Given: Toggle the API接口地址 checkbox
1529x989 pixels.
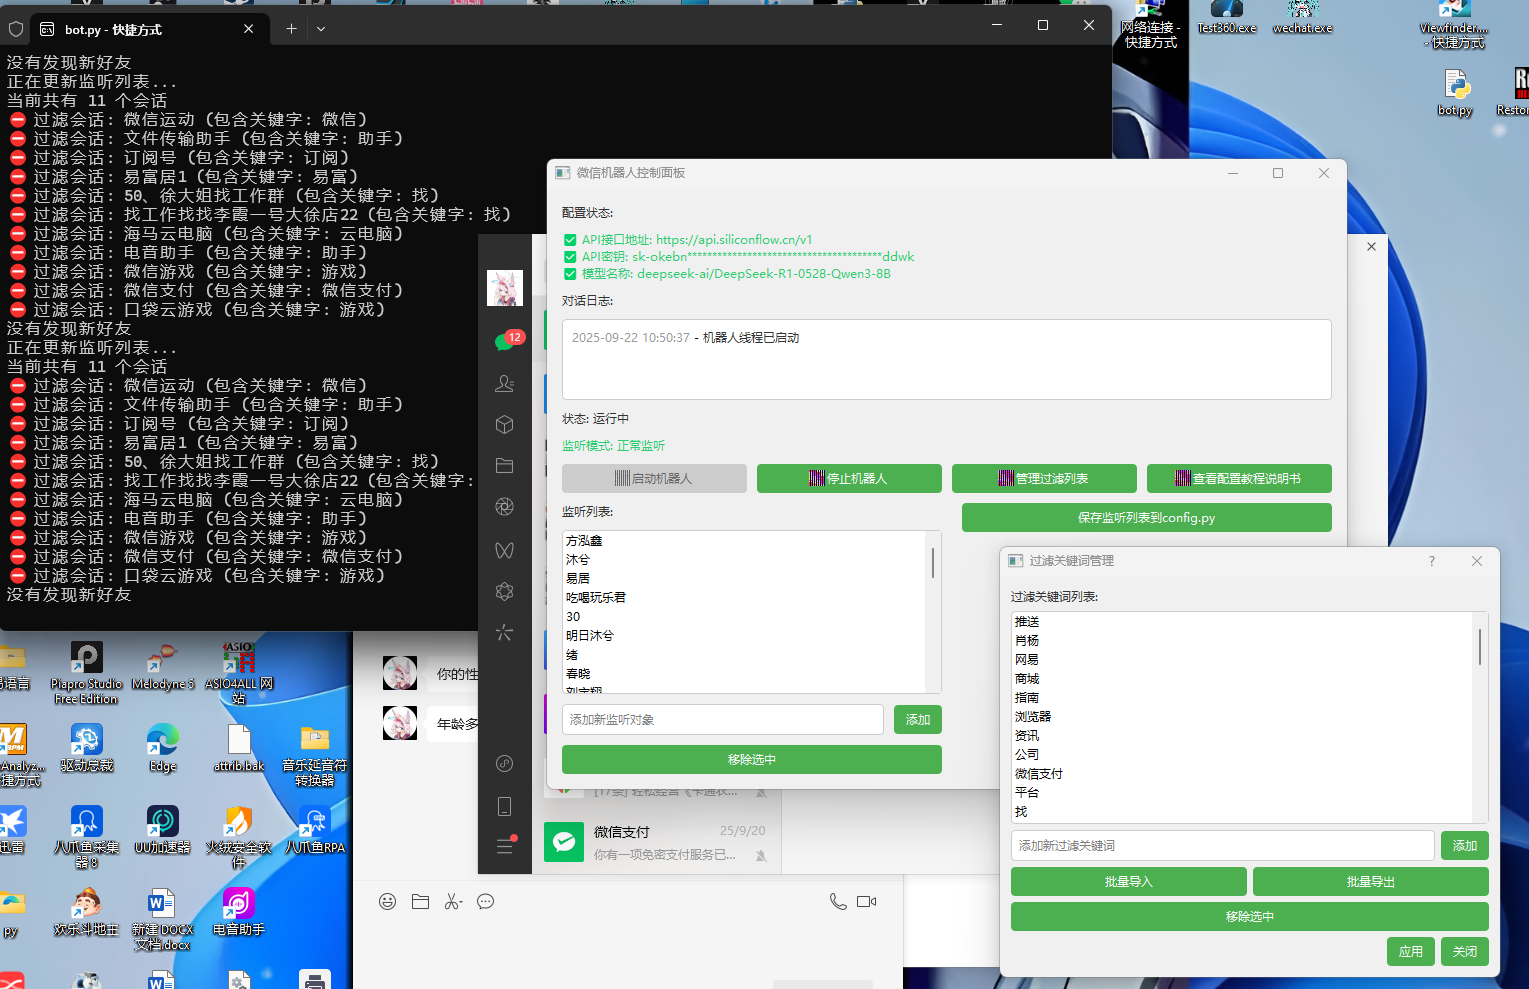Looking at the screenshot, I should pyautogui.click(x=570, y=240).
